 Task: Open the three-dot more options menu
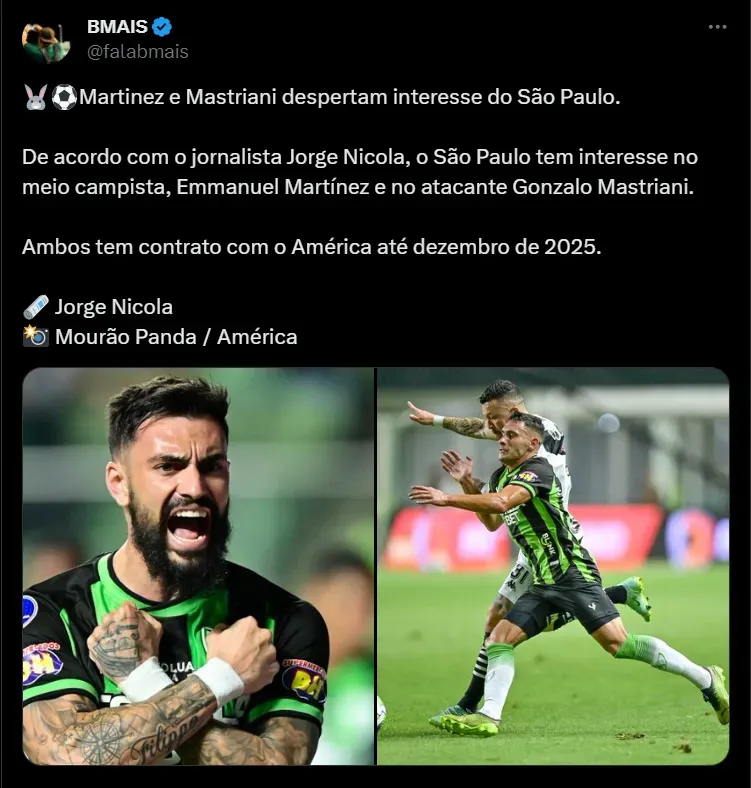point(717,27)
